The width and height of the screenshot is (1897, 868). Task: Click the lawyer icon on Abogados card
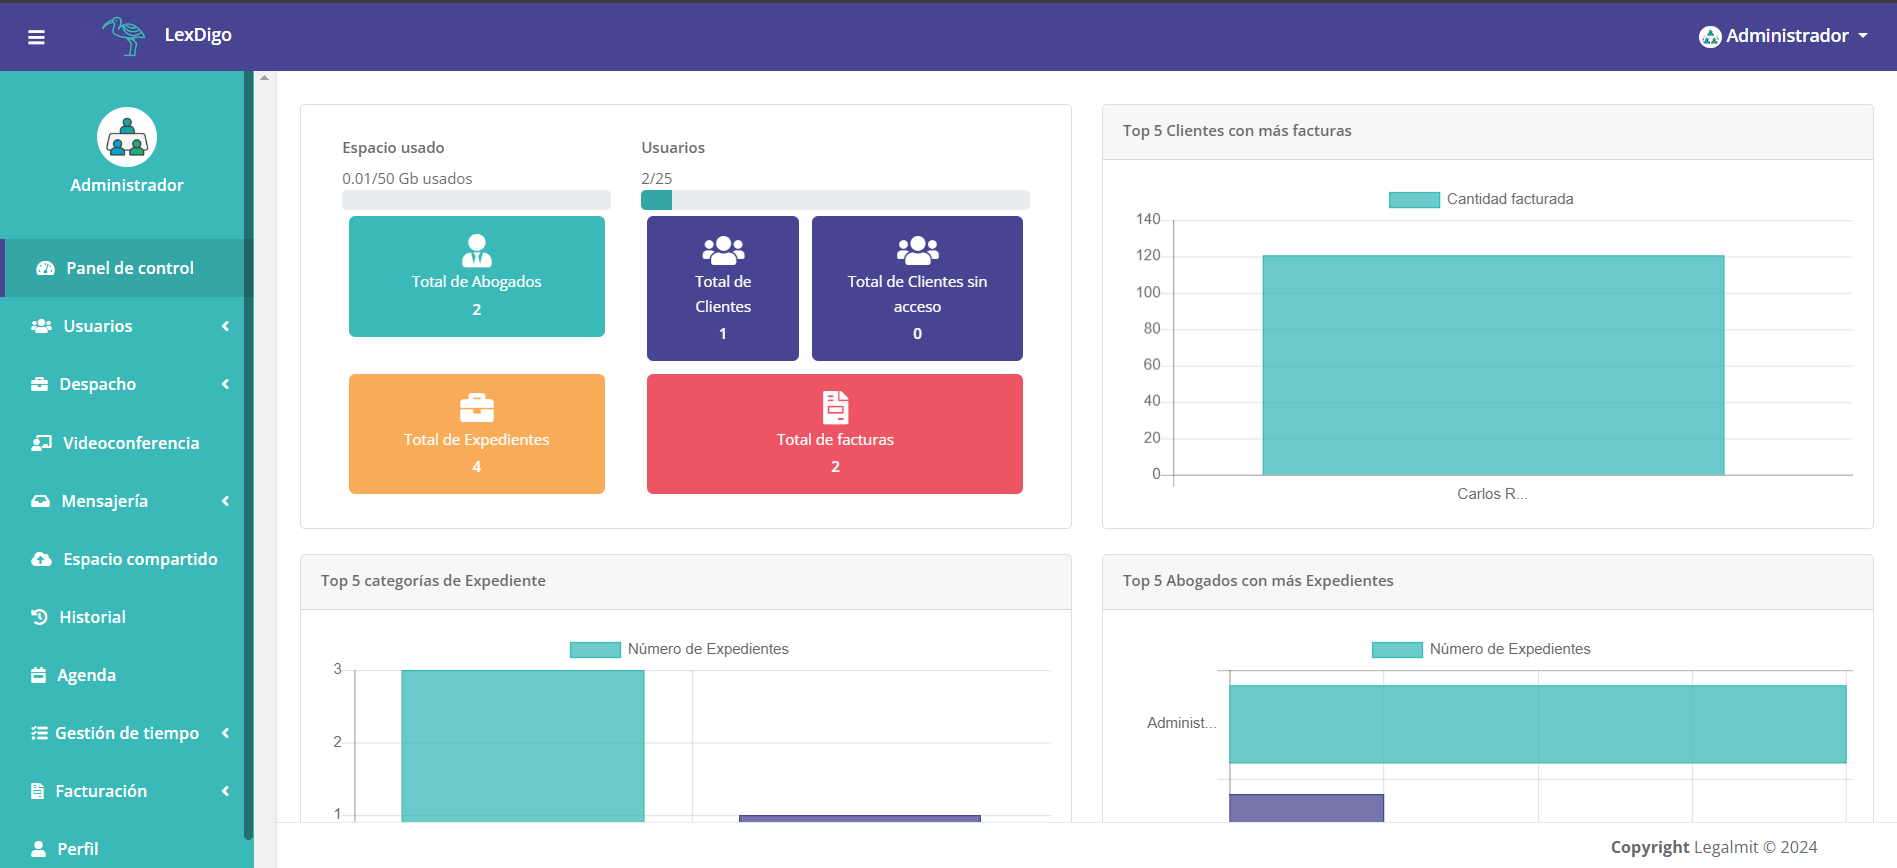[477, 250]
